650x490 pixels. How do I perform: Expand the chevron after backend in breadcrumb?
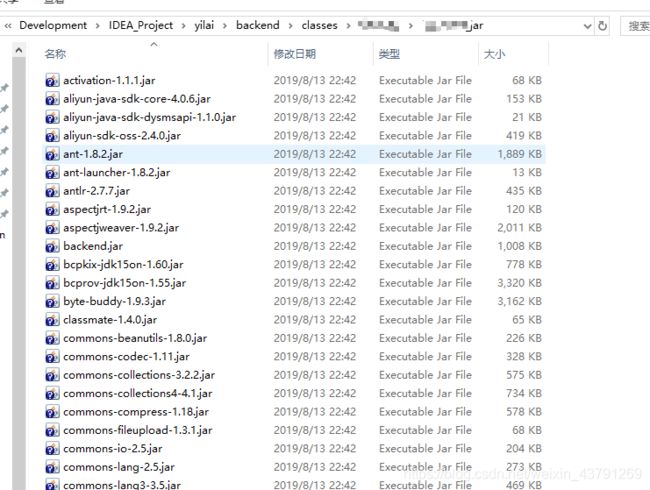[x=291, y=26]
